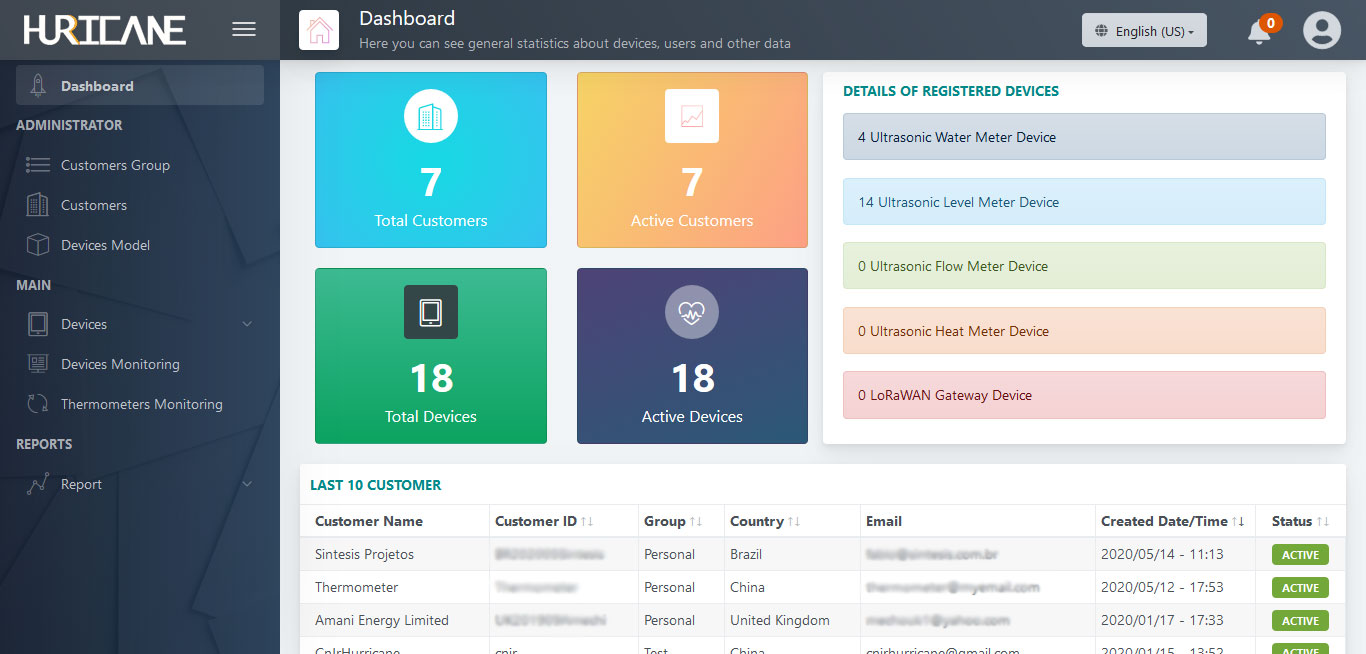This screenshot has height=654, width=1366.
Task: Click ACTIVE status badge for Sintesis Projetos
Action: click(1300, 555)
